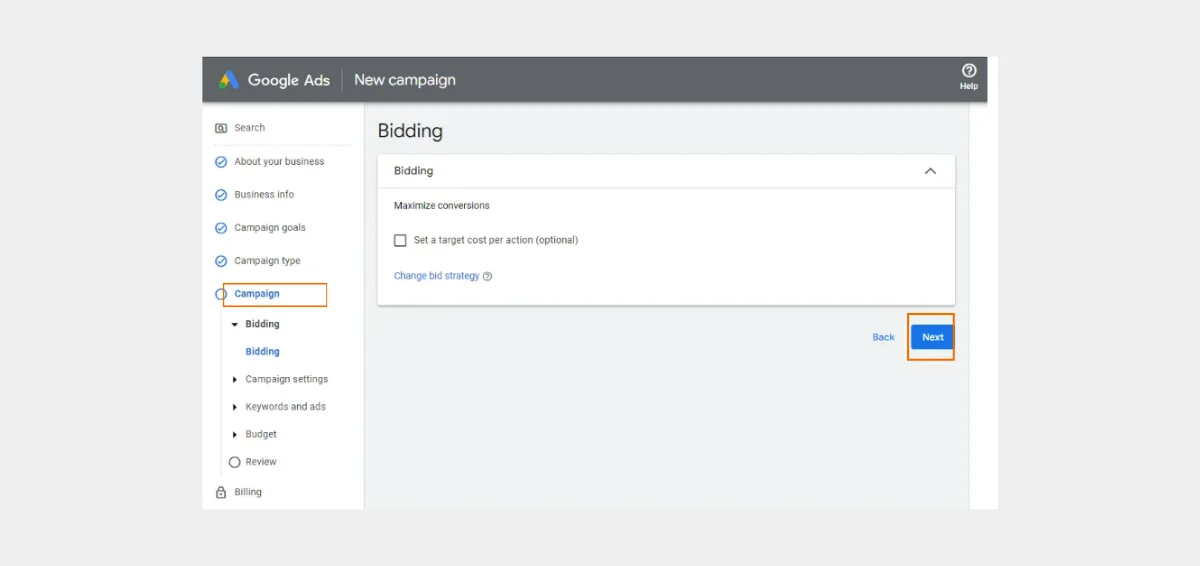Open the Campaign settings sidebar item
Screen dimensions: 1200x566
pyautogui.click(x=287, y=380)
